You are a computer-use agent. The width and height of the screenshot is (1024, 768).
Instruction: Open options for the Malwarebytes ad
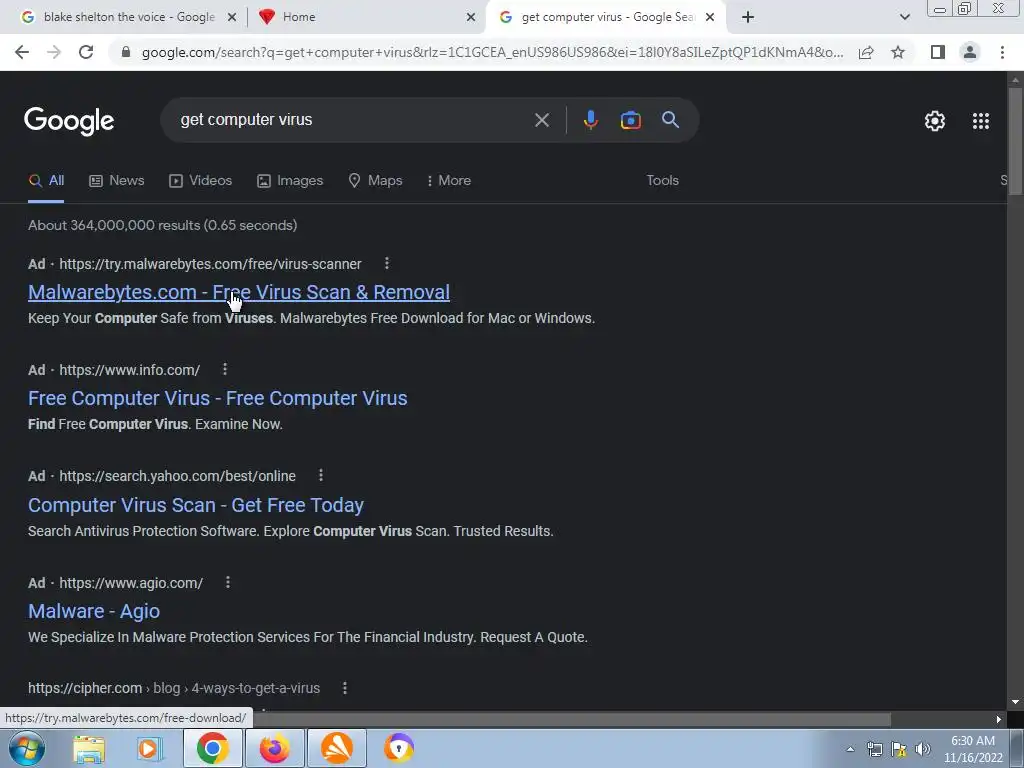point(387,263)
